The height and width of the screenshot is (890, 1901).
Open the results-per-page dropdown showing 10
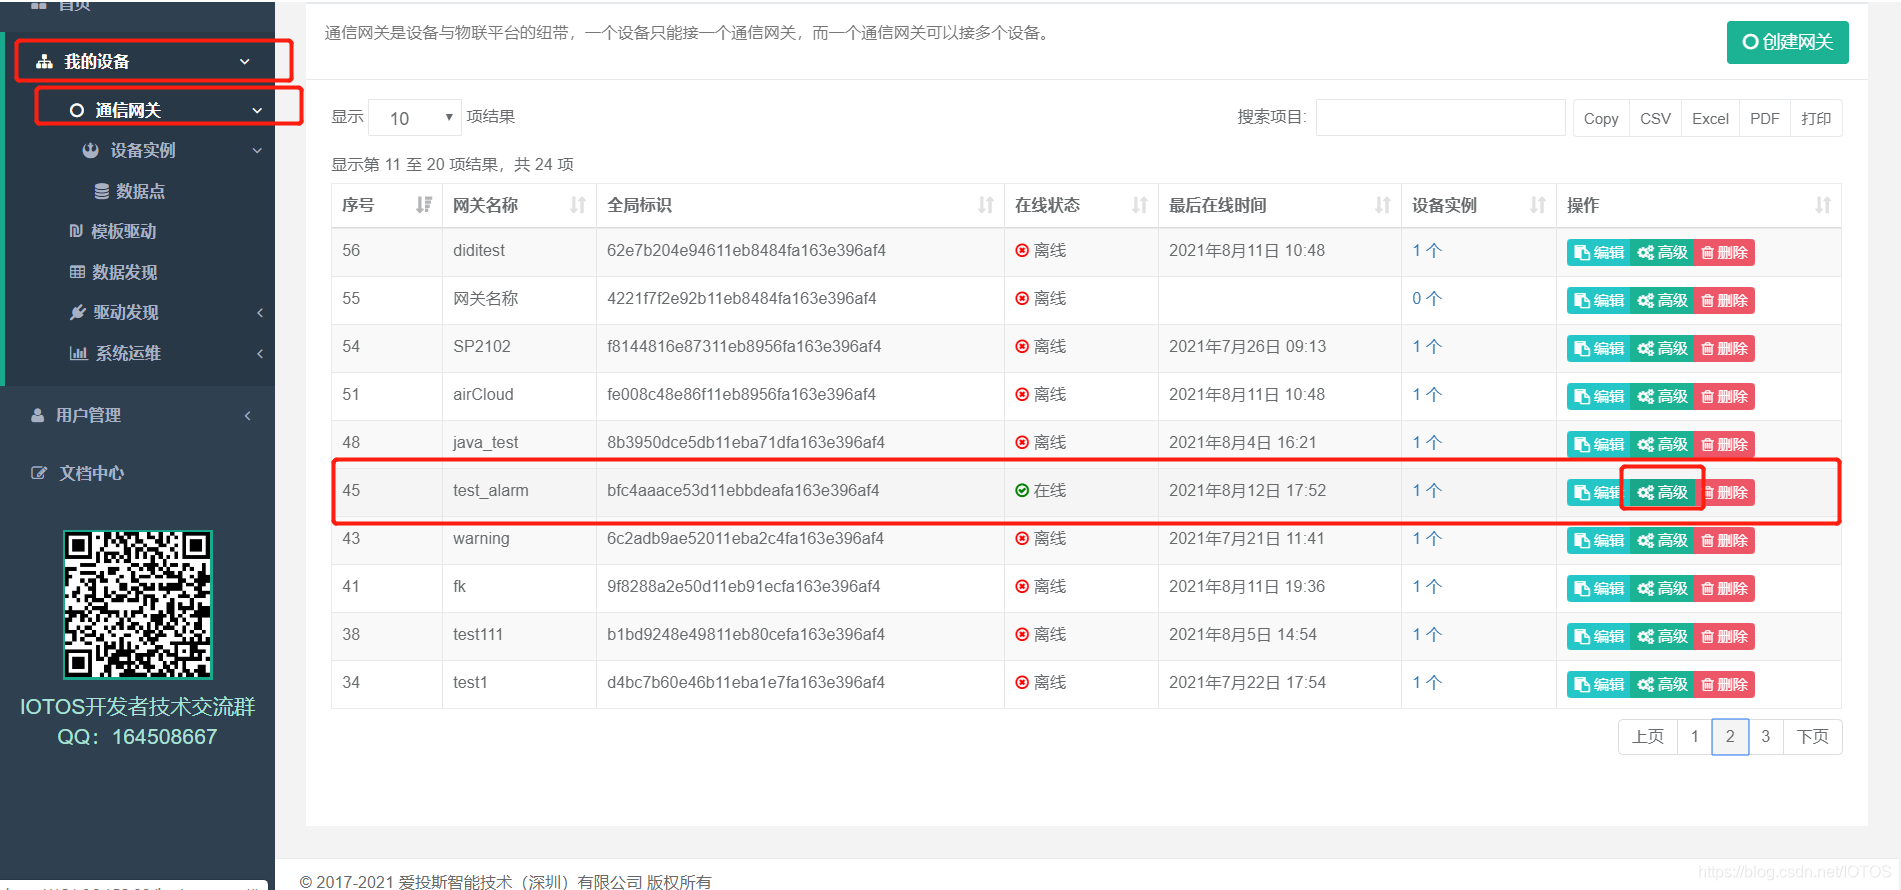415,118
